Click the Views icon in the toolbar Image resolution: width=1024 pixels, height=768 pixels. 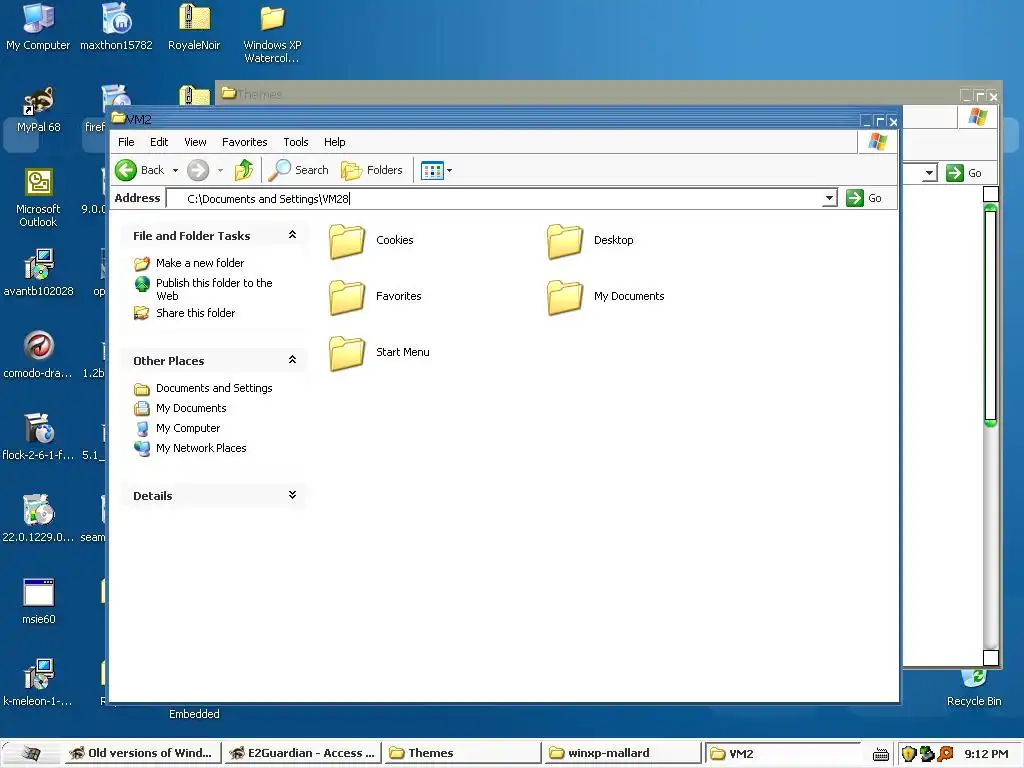[432, 170]
